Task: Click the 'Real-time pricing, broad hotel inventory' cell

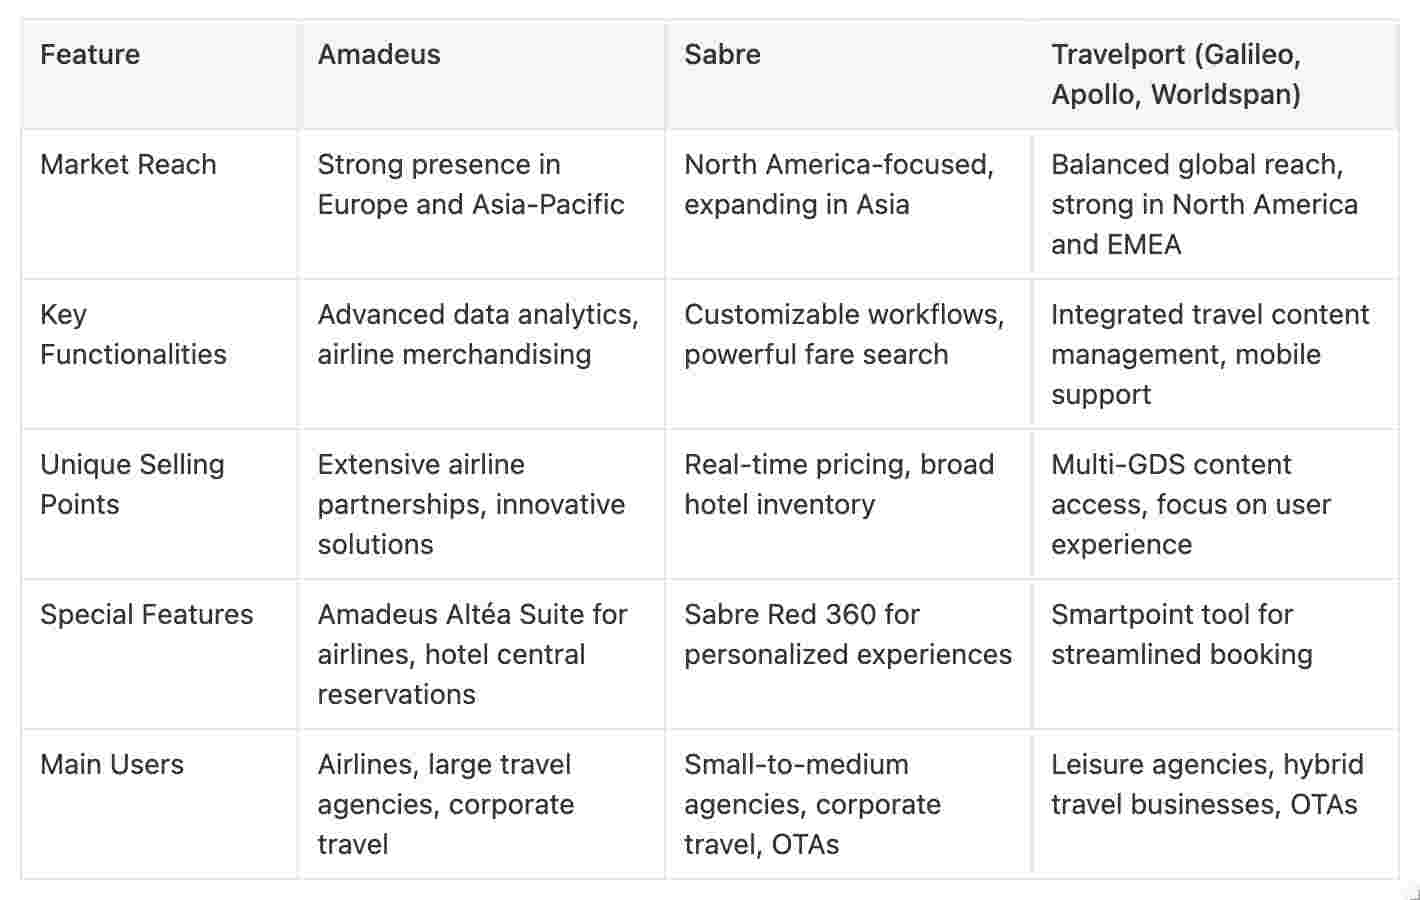Action: 838,484
